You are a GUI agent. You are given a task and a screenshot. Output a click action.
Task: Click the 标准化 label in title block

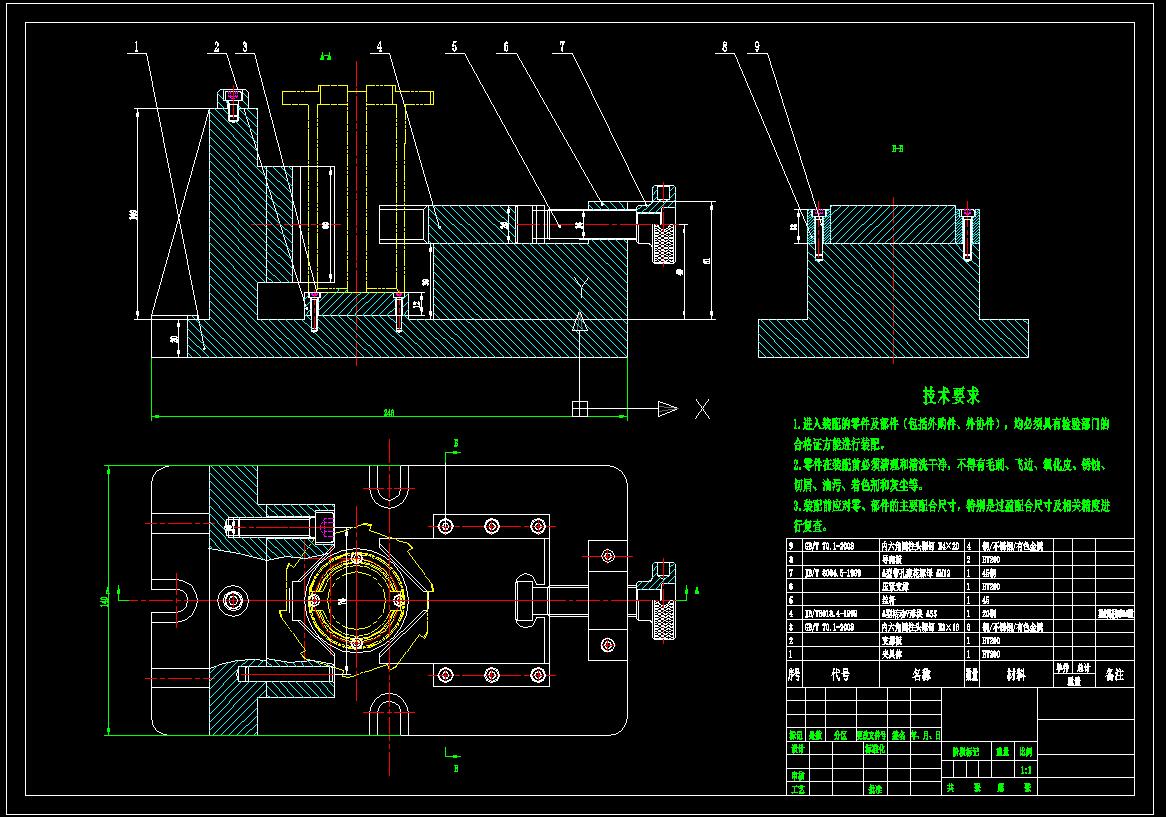[x=875, y=749]
